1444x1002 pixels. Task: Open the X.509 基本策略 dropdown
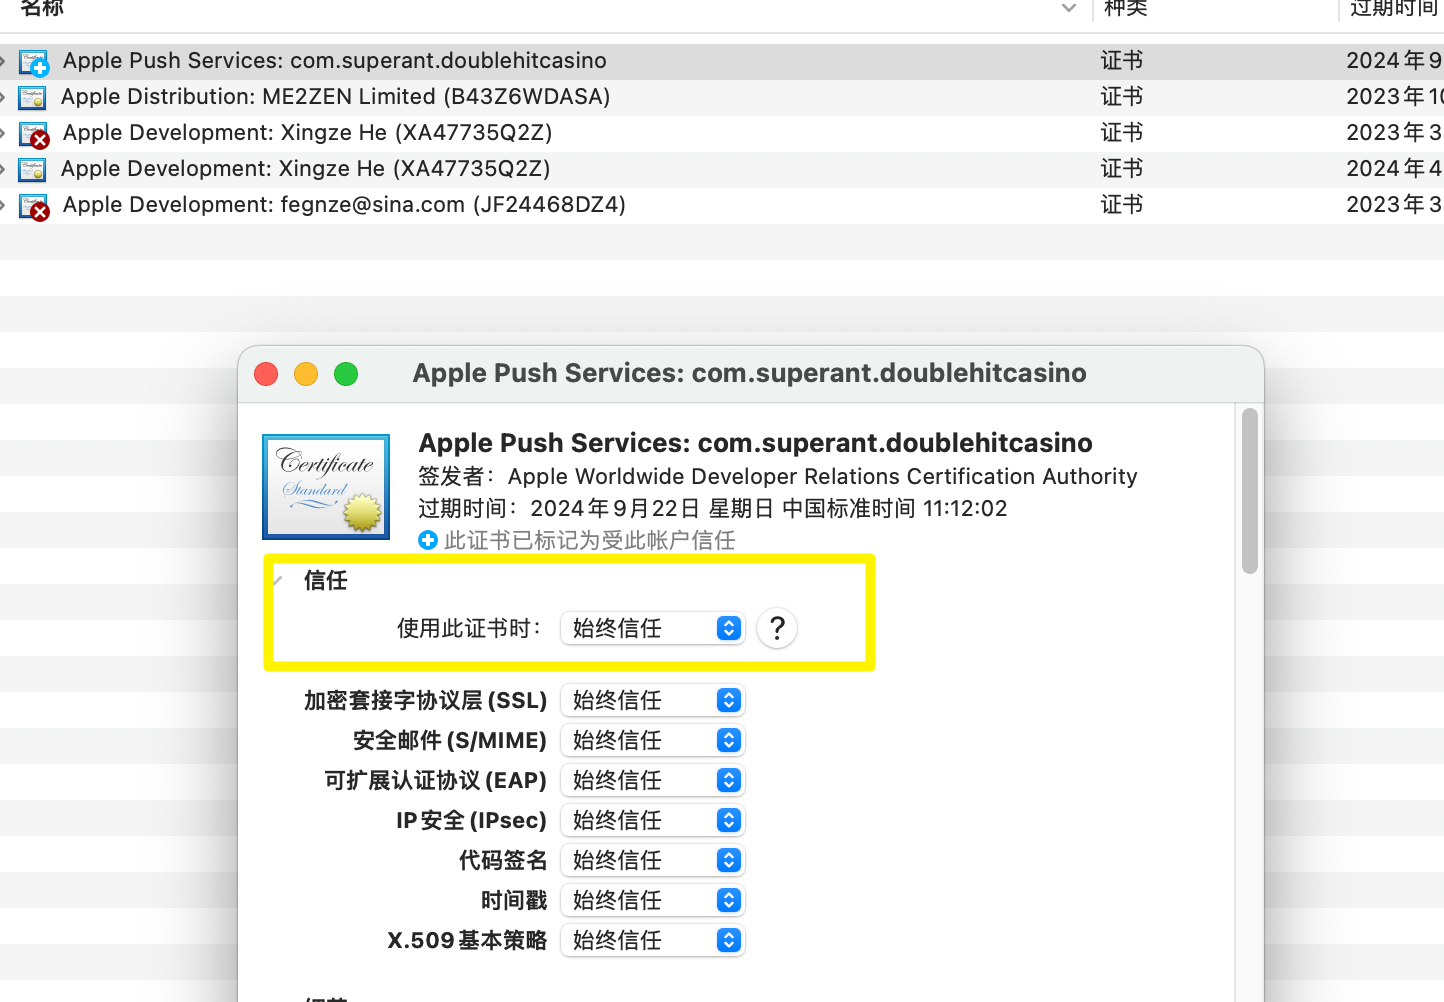tap(653, 940)
